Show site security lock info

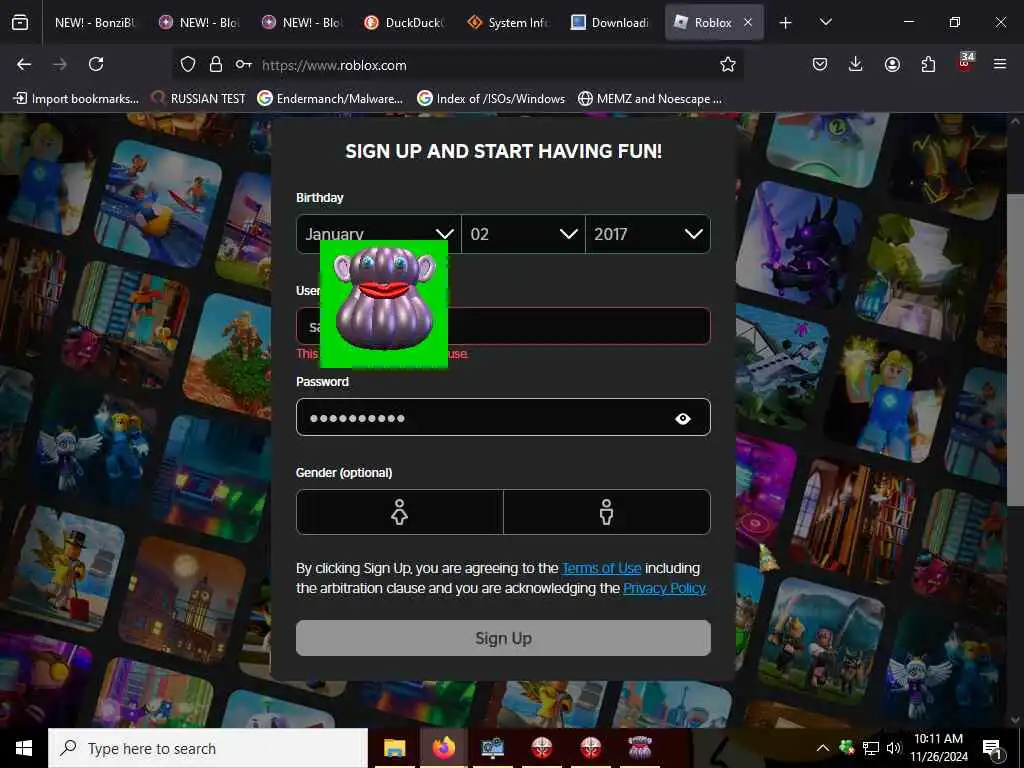(x=216, y=64)
